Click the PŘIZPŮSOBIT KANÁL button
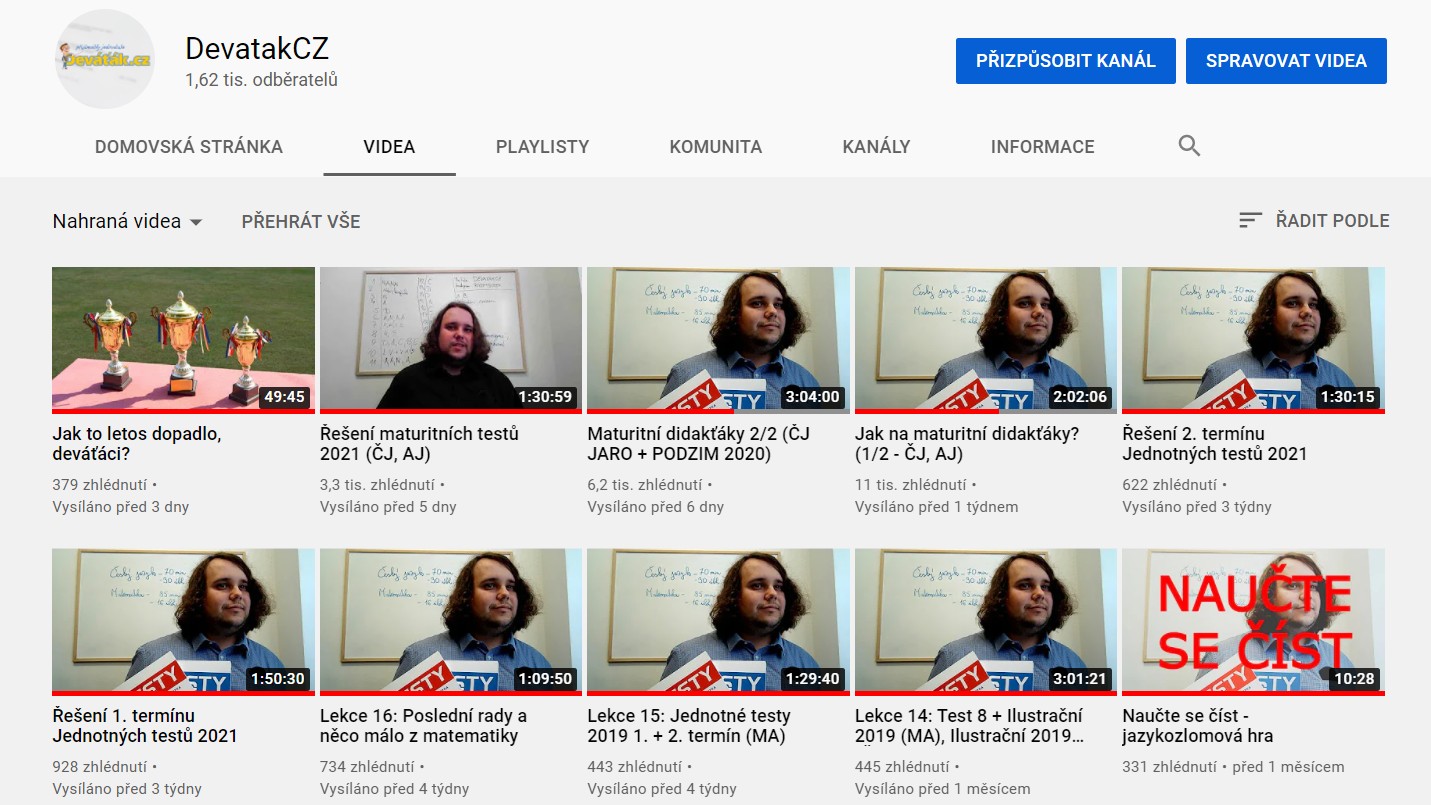This screenshot has height=805, width=1431. (1066, 61)
